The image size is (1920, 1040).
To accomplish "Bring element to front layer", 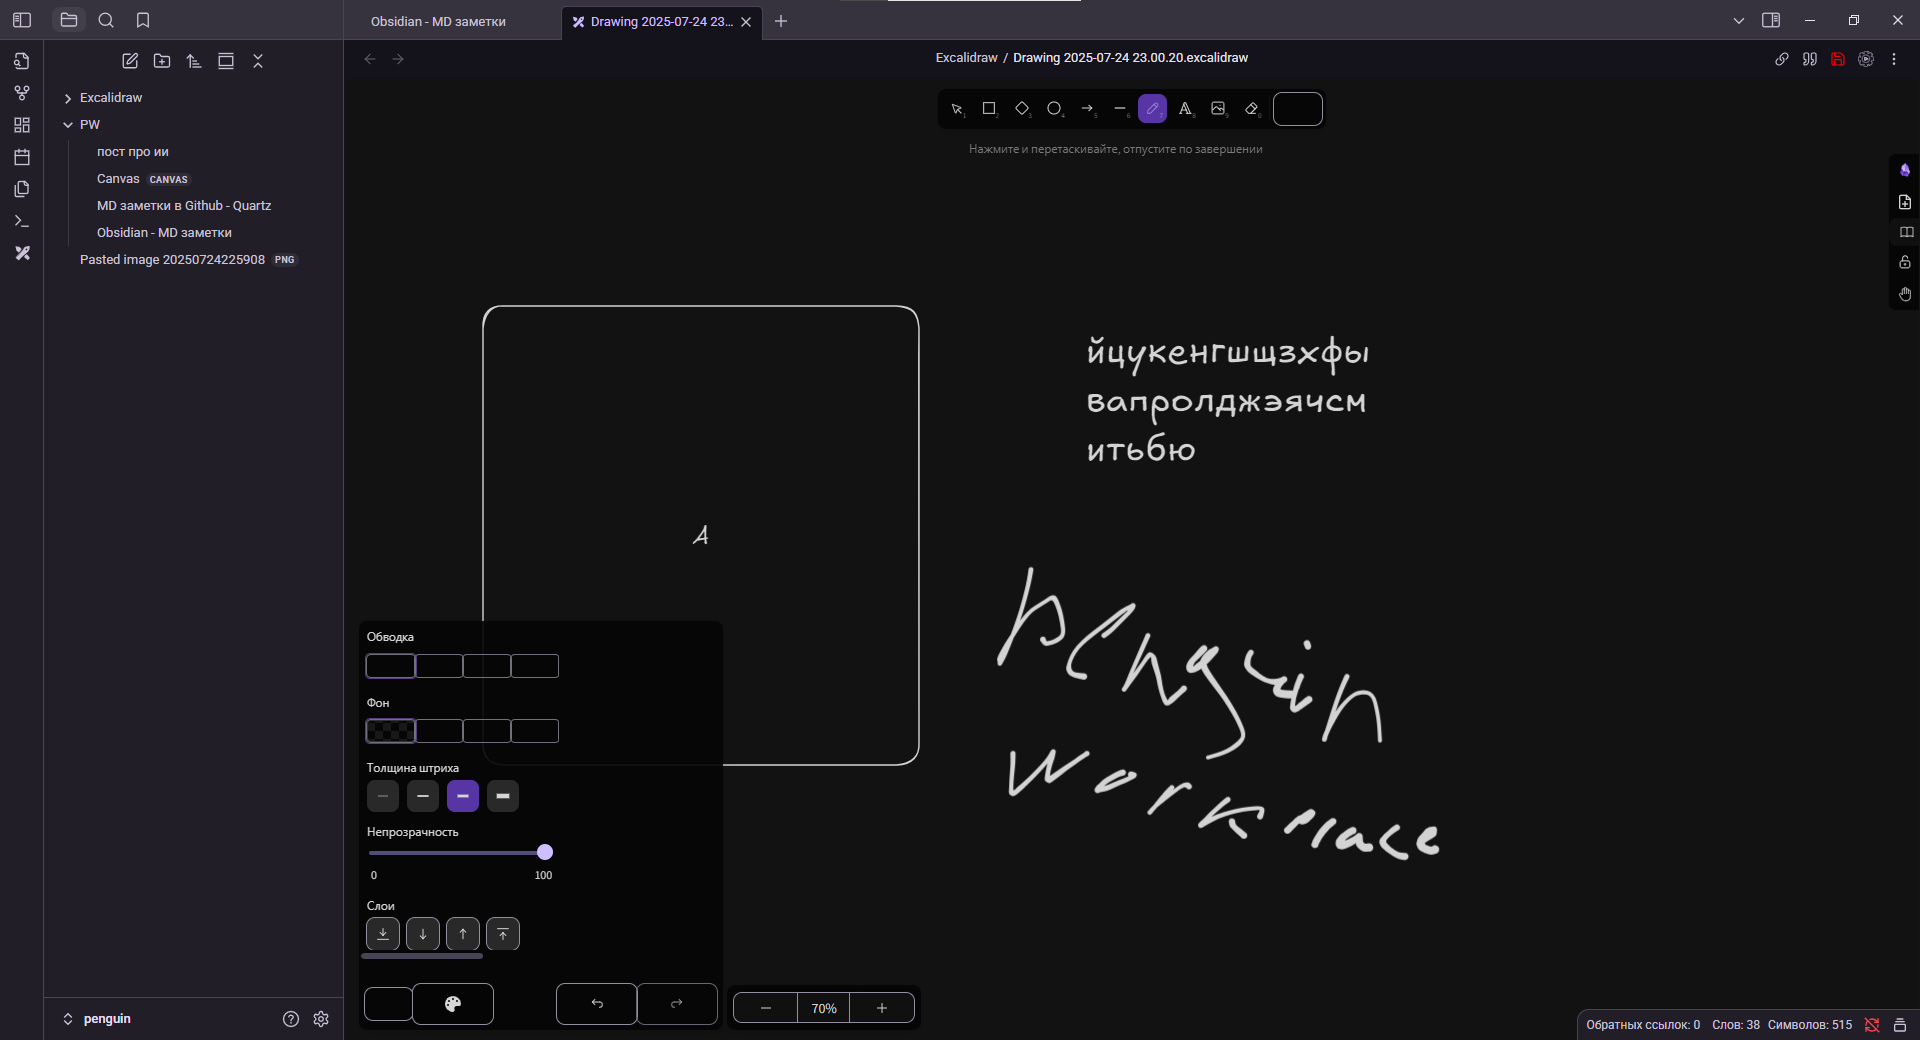I will tap(503, 934).
